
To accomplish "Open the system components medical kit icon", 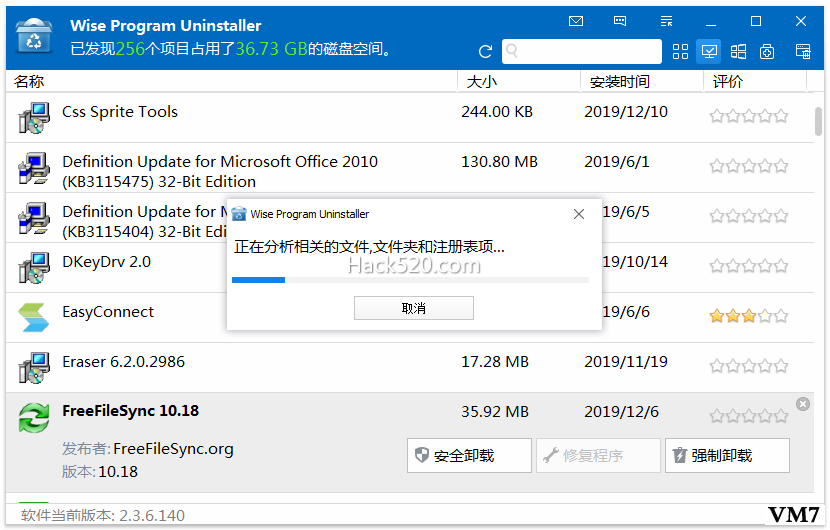I will point(767,51).
